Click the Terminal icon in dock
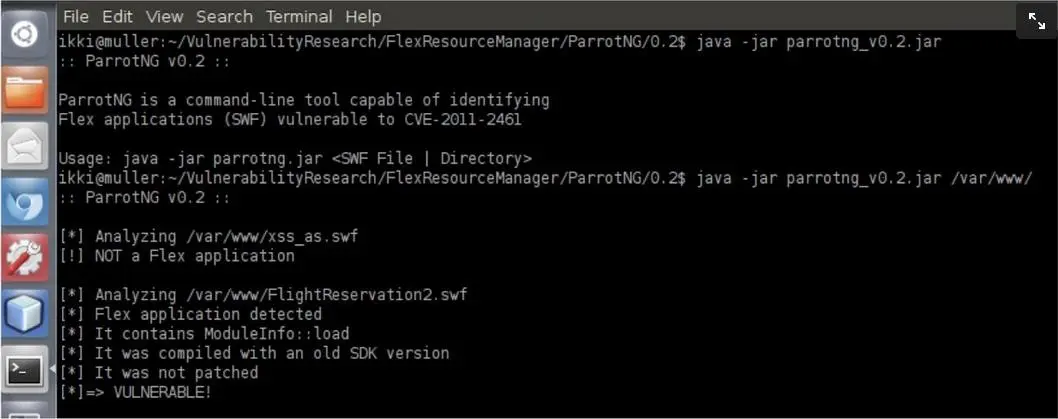Image resolution: width=1058 pixels, height=419 pixels. point(24,370)
